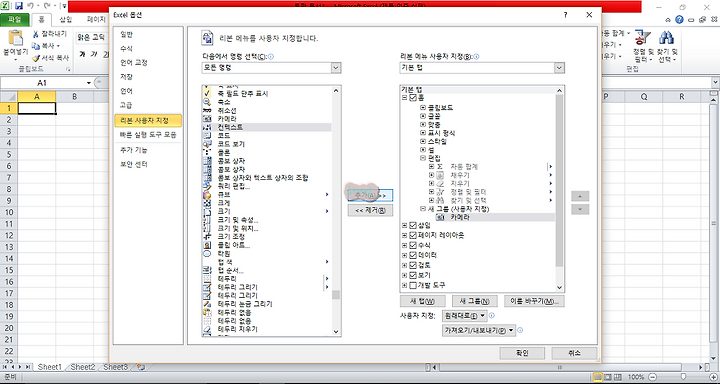Toggle the 홈 tab checkbox in ribbon tree
The image size is (720, 384).
pyautogui.click(x=412, y=98)
